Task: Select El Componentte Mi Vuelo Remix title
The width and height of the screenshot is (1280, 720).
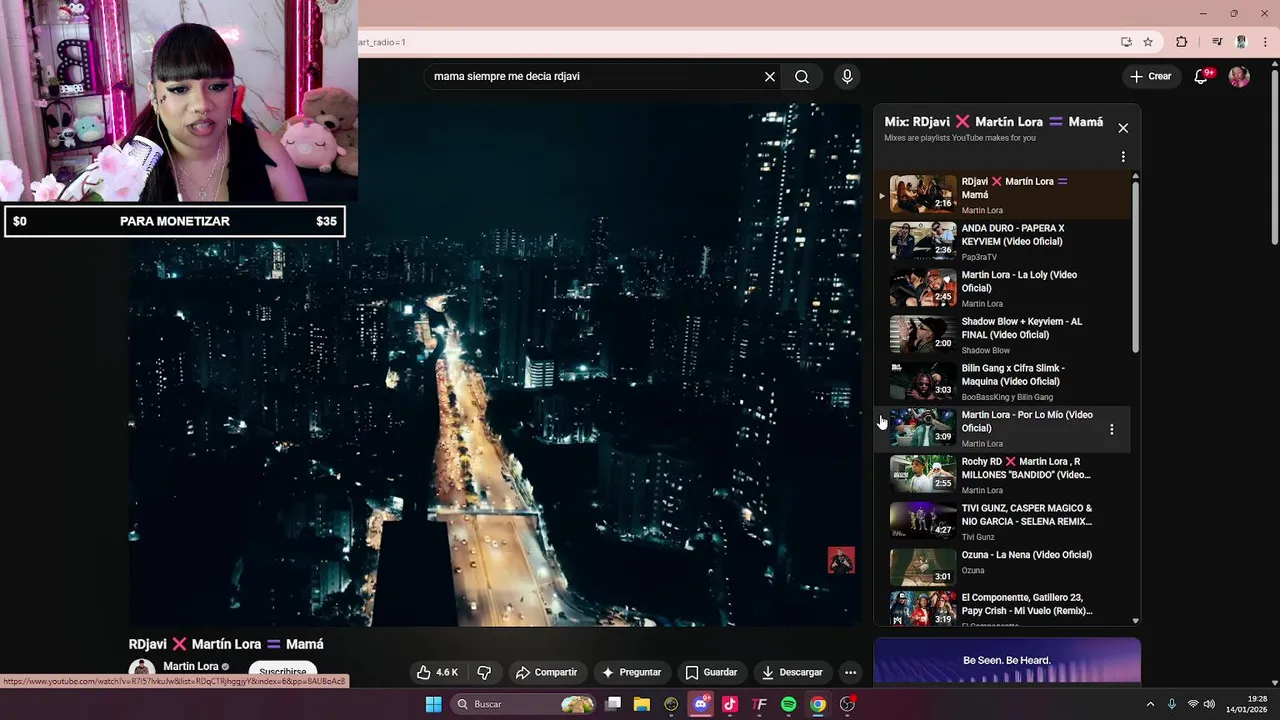Action: (x=1027, y=604)
